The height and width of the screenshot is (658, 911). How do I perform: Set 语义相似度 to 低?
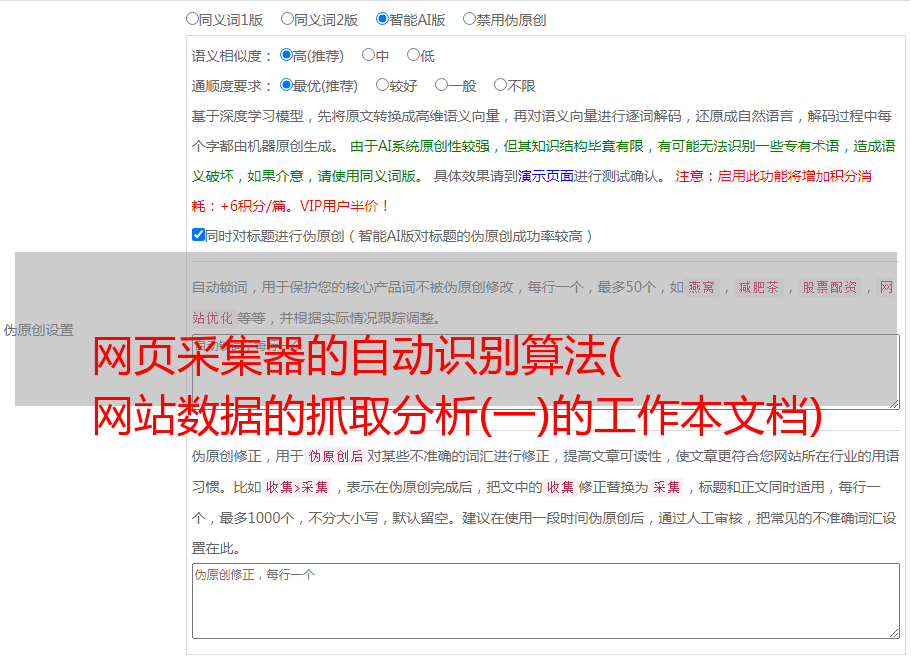click(x=413, y=55)
